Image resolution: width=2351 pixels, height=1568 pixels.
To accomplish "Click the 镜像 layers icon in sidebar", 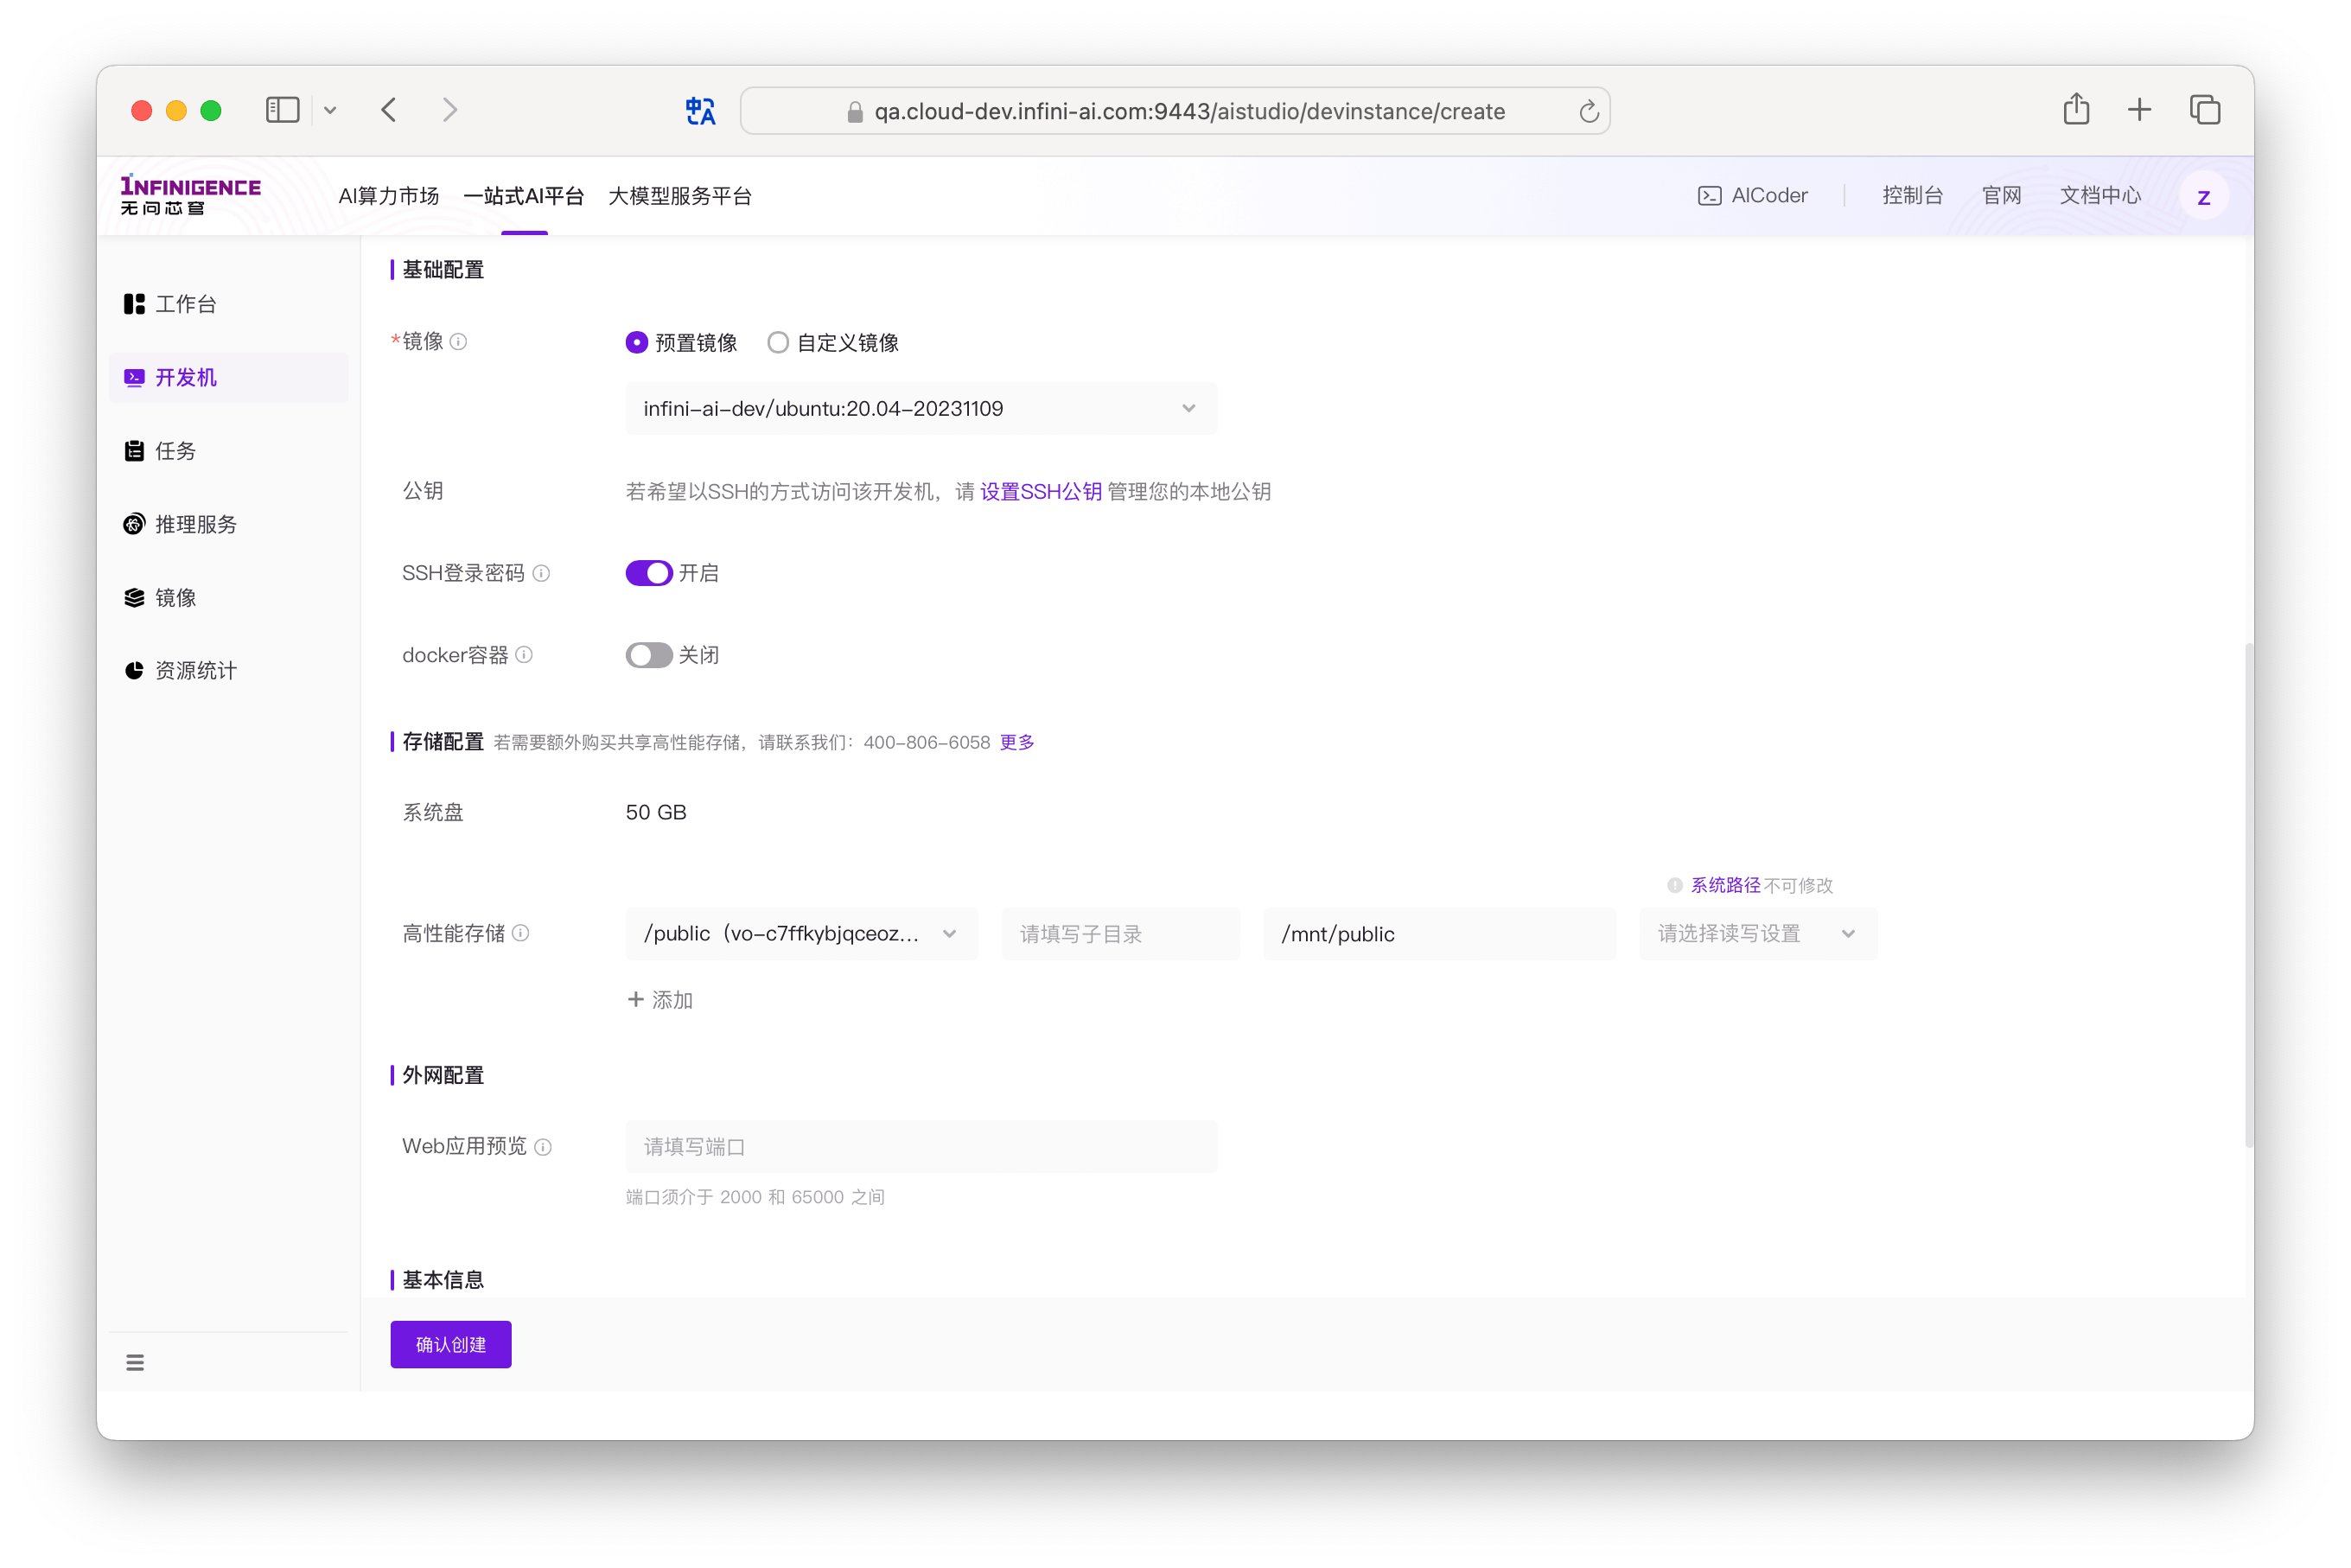I will (134, 597).
